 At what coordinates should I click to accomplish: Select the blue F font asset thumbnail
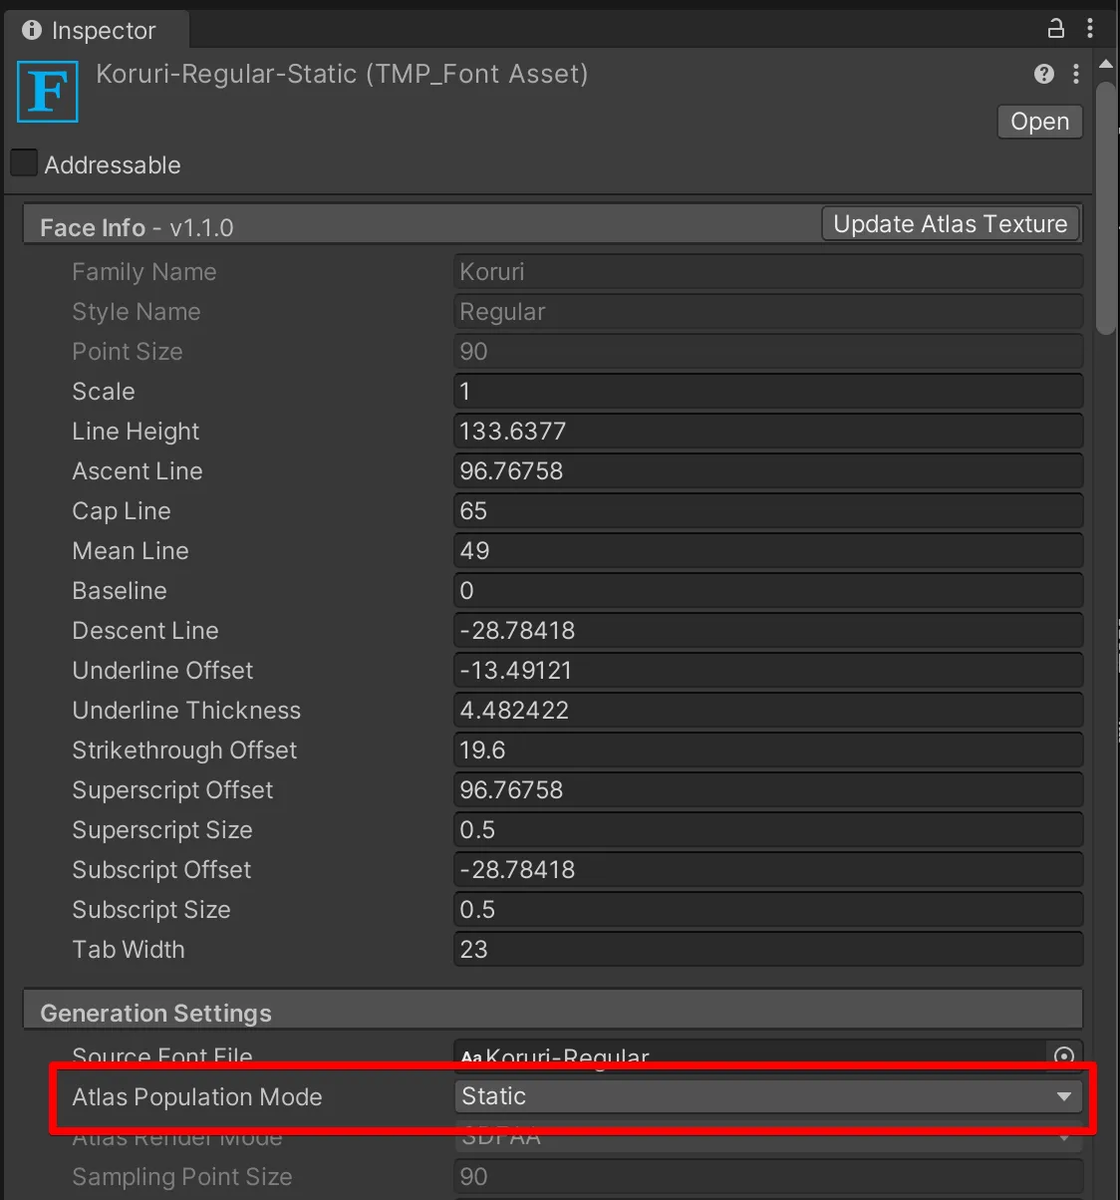47,91
